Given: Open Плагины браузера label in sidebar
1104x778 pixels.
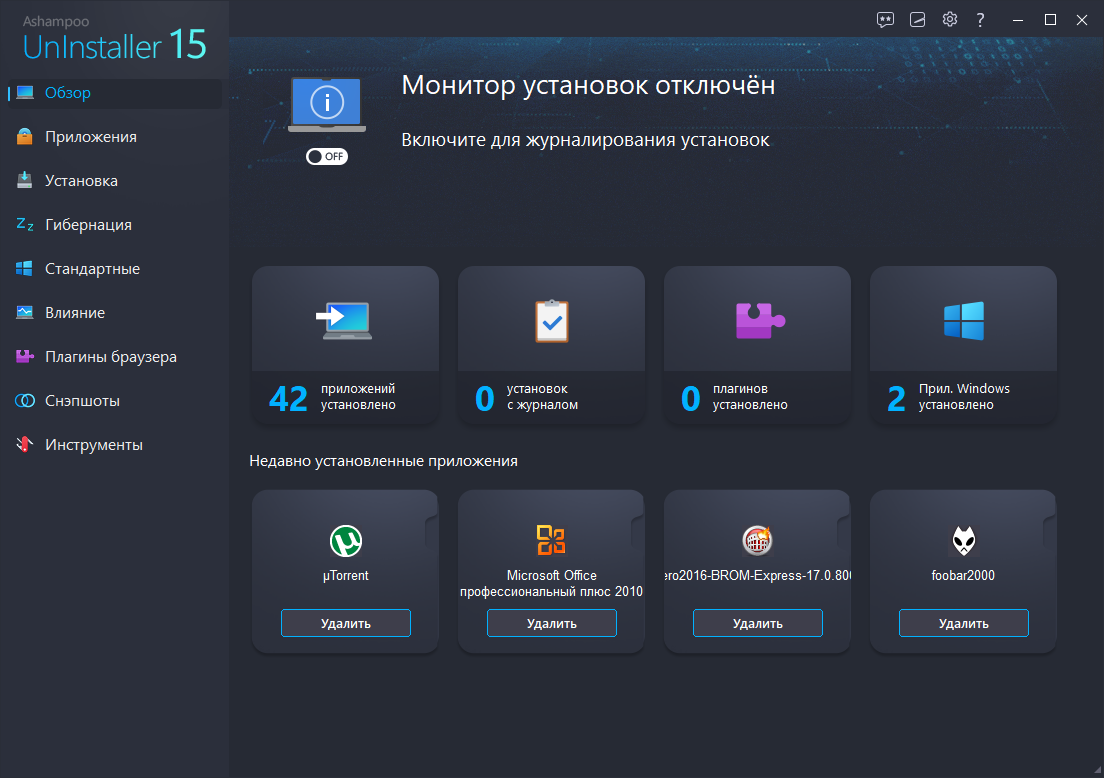Looking at the screenshot, I should coord(111,357).
